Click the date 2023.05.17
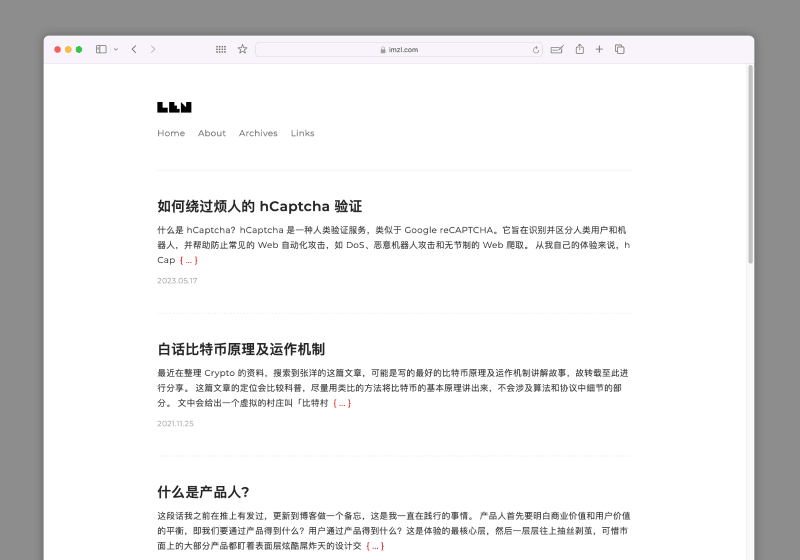Image resolution: width=800 pixels, height=560 pixels. click(177, 281)
